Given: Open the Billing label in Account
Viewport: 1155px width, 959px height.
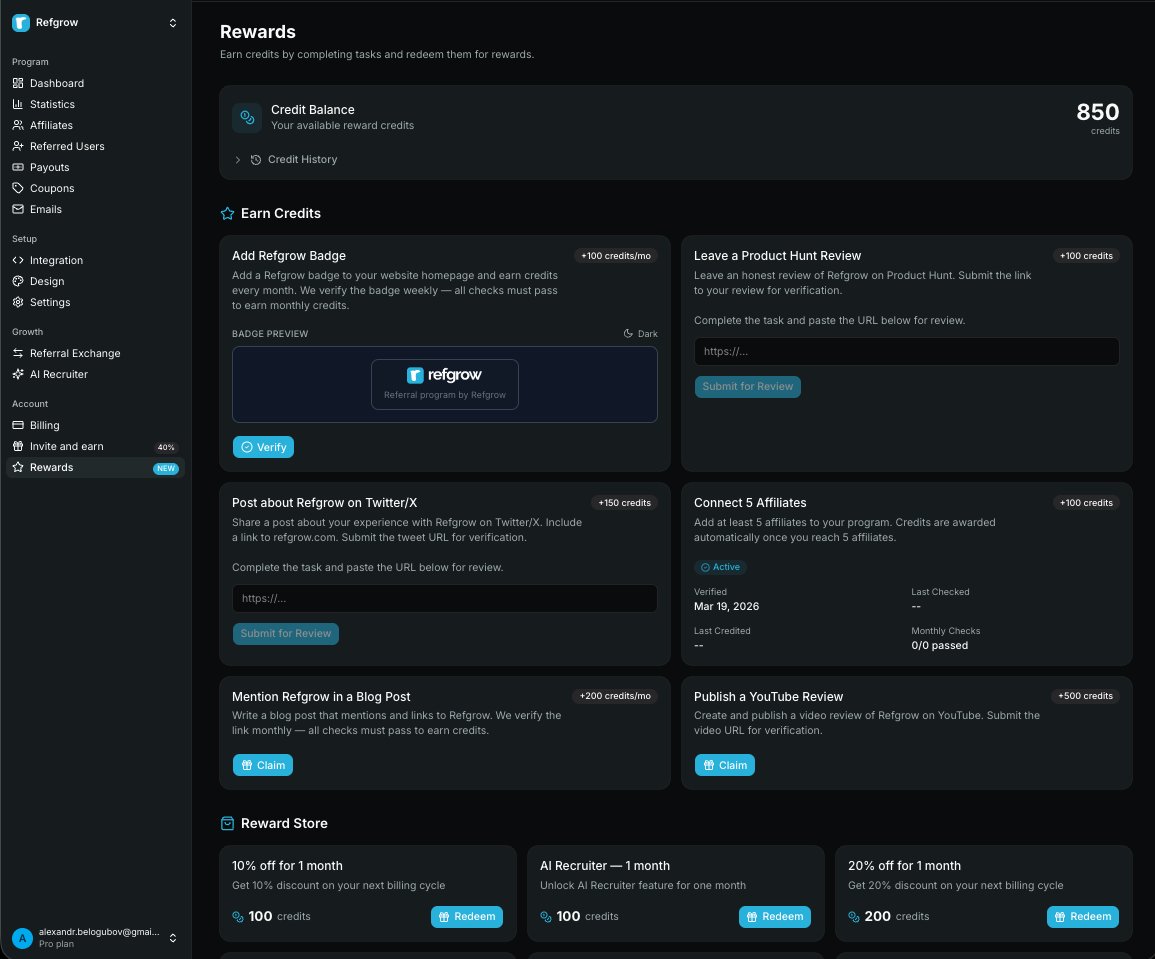Looking at the screenshot, I should pos(44,425).
